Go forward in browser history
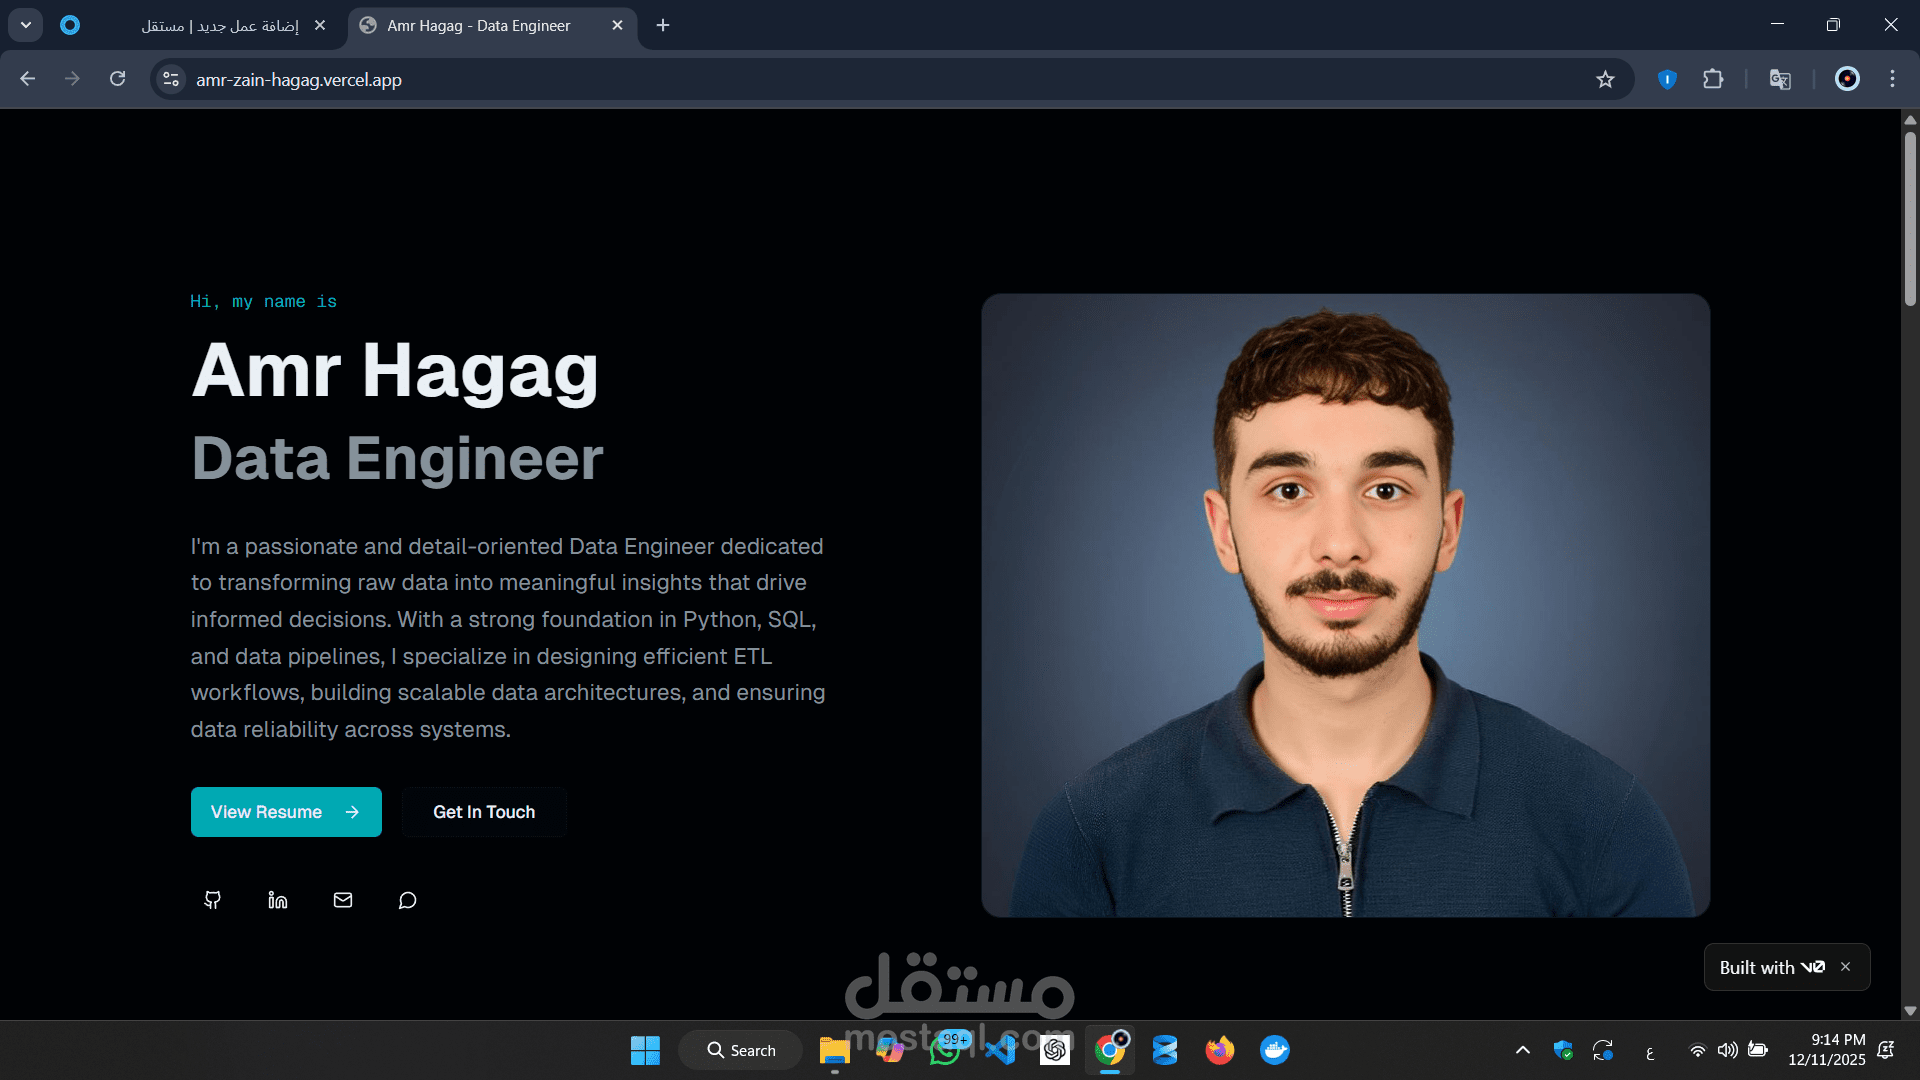The image size is (1920, 1080). [x=72, y=79]
